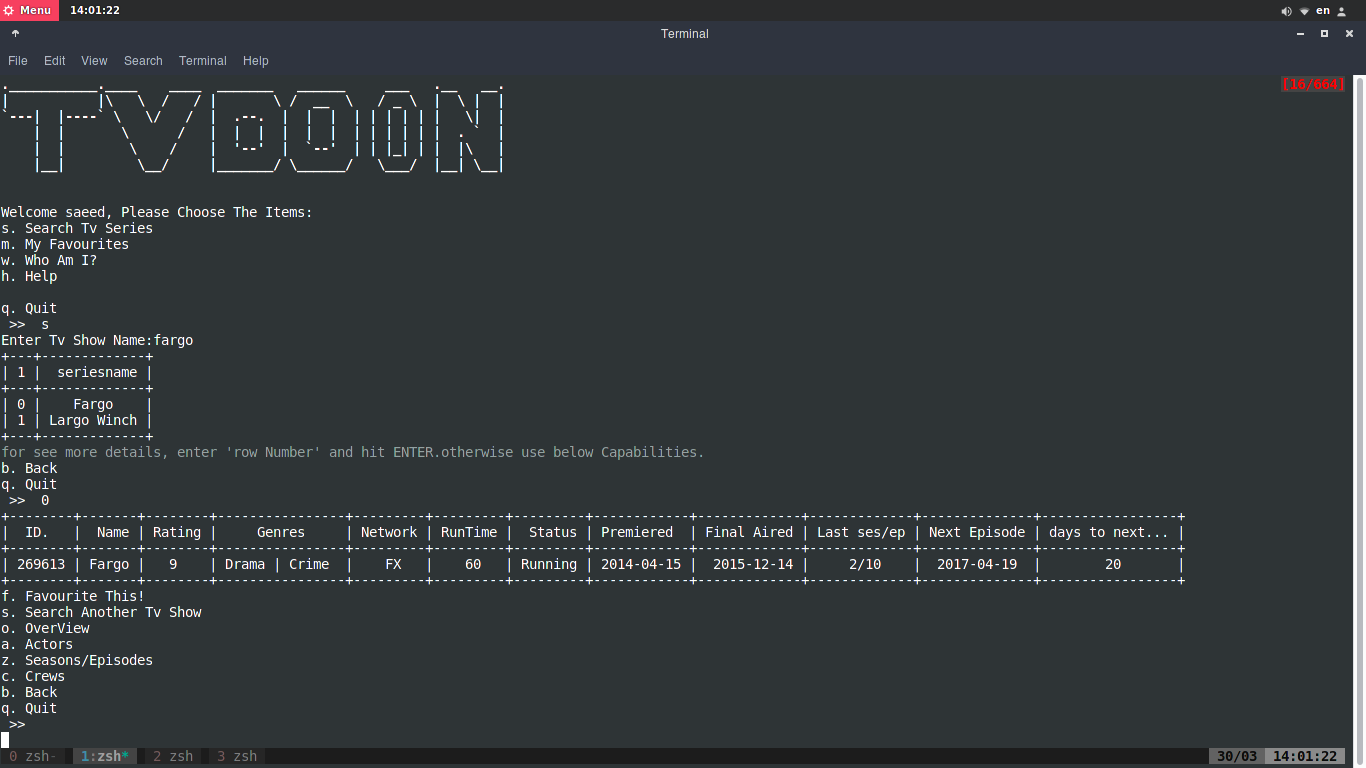
Task: Close the Terminal window
Action: pyautogui.click(x=1349, y=33)
